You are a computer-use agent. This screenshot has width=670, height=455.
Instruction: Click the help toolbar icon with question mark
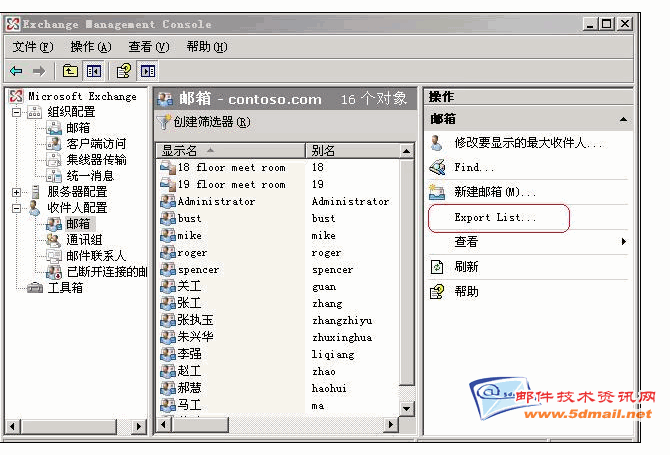[123, 71]
